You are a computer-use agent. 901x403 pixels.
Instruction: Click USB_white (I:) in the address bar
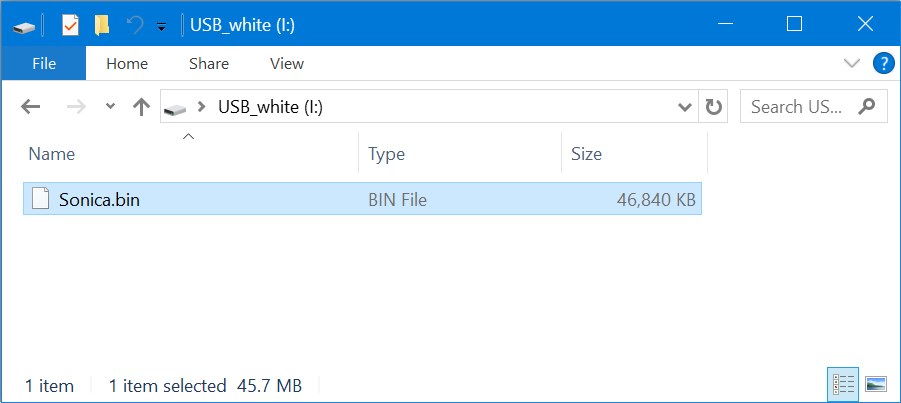270,107
